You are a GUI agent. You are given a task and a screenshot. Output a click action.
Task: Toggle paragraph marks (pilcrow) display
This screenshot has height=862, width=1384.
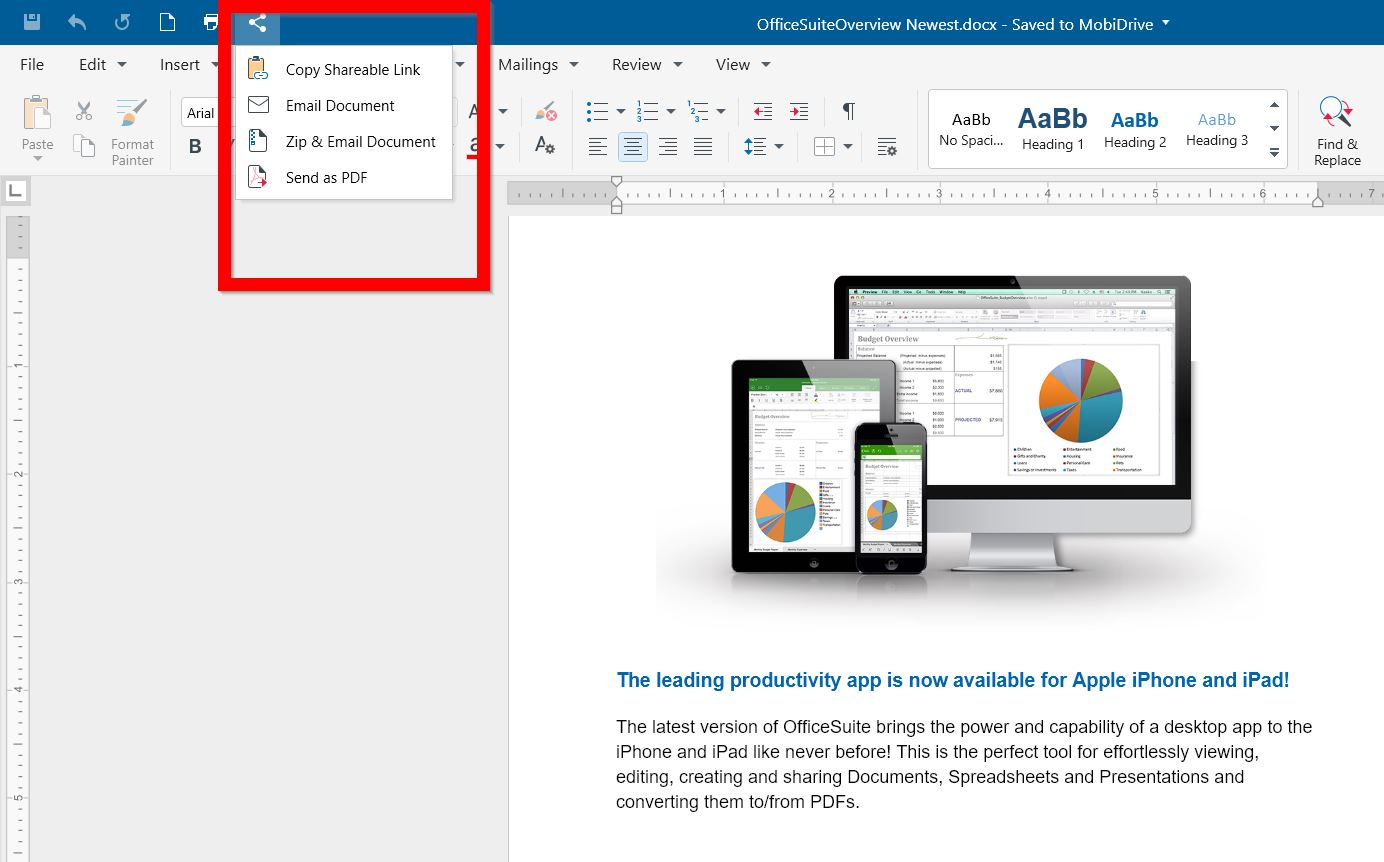pyautogui.click(x=848, y=111)
